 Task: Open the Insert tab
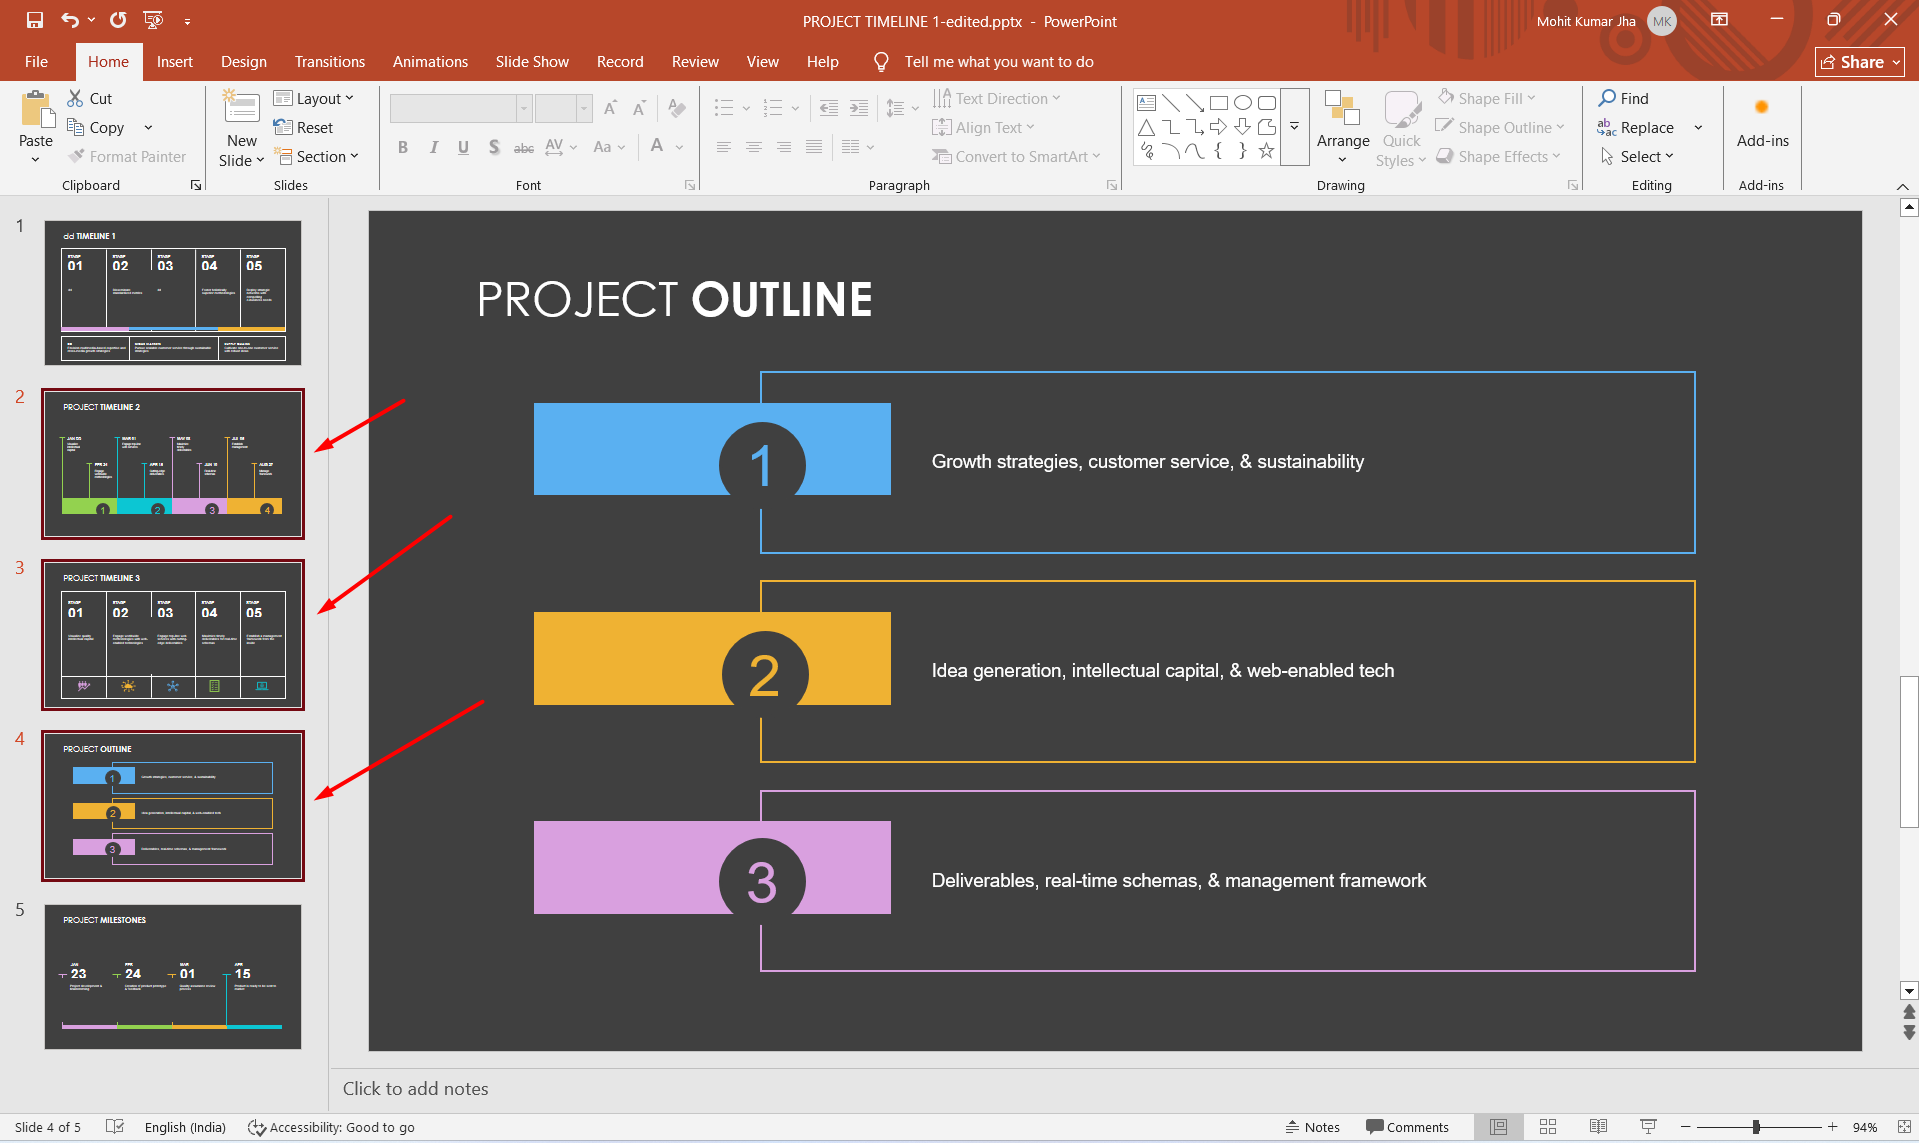tap(175, 61)
